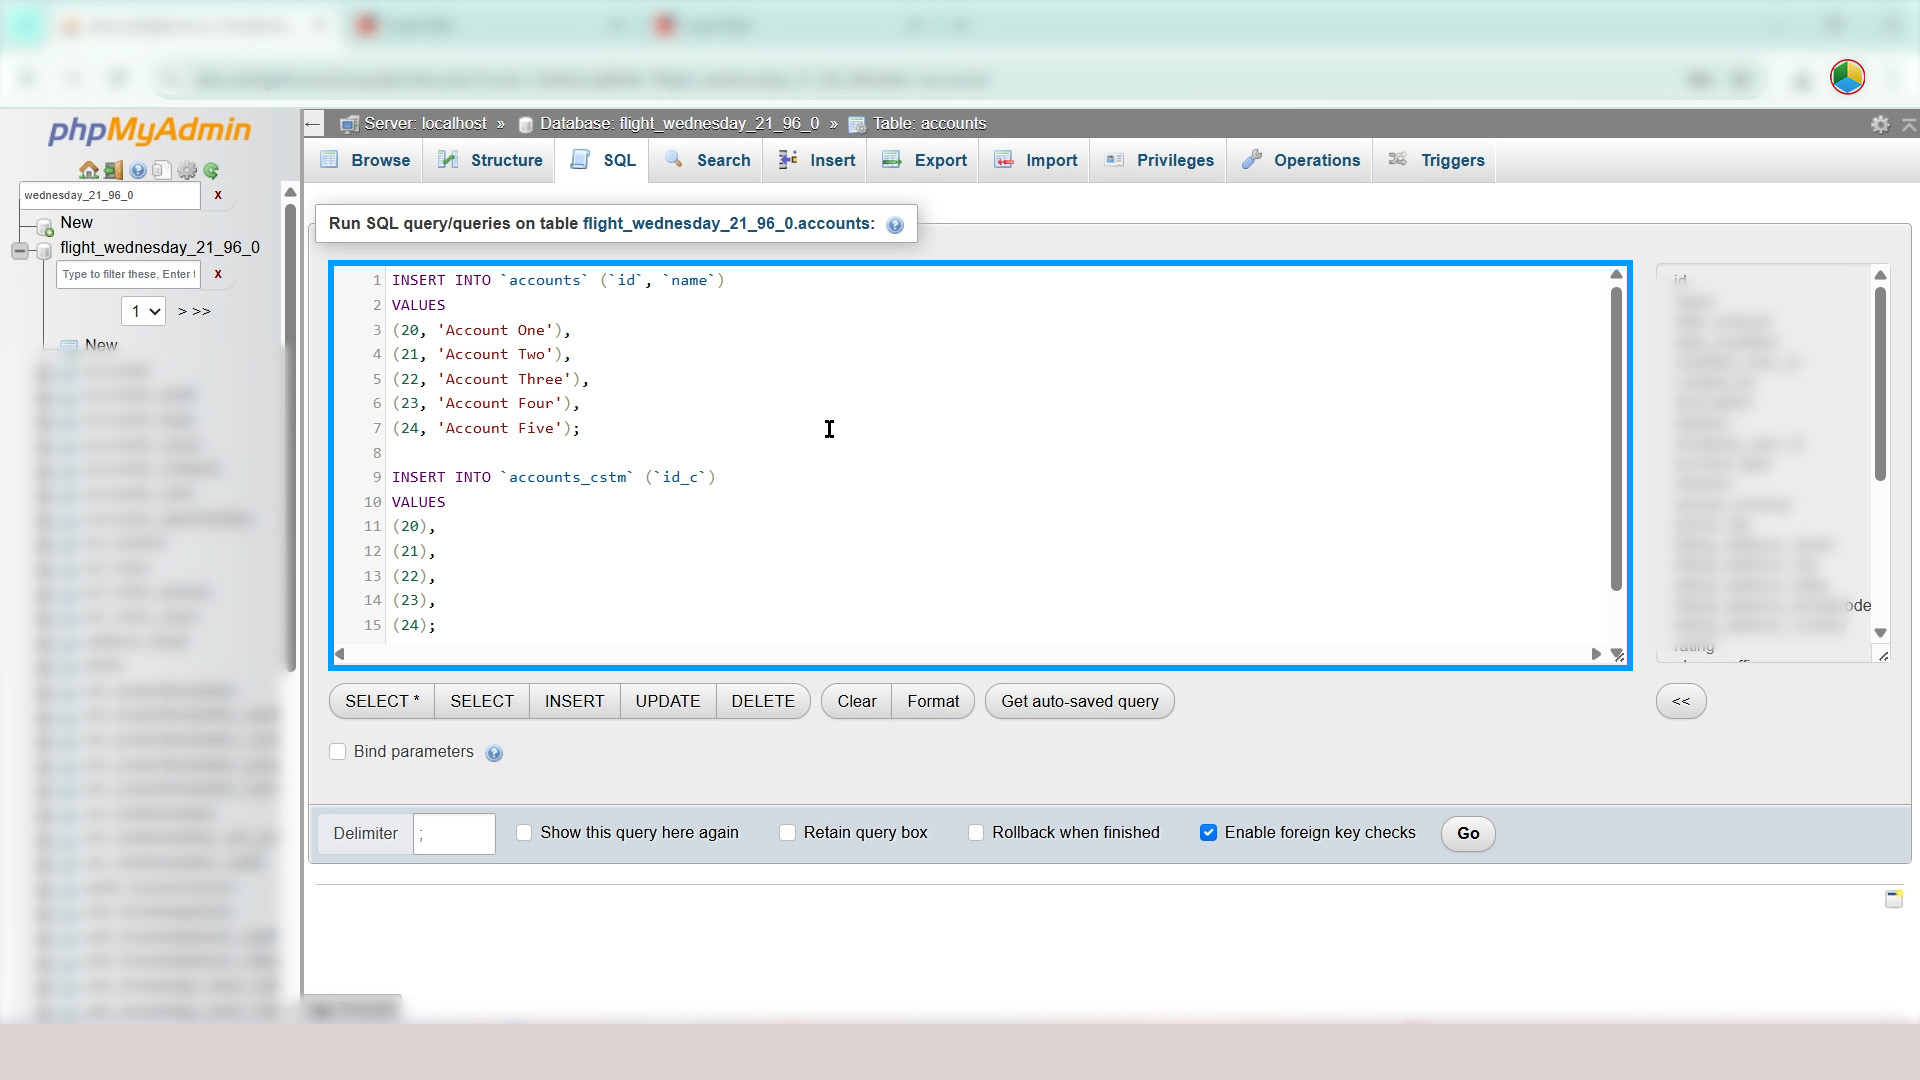1920x1080 pixels.
Task: Select the SQL tab
Action: (x=602, y=160)
